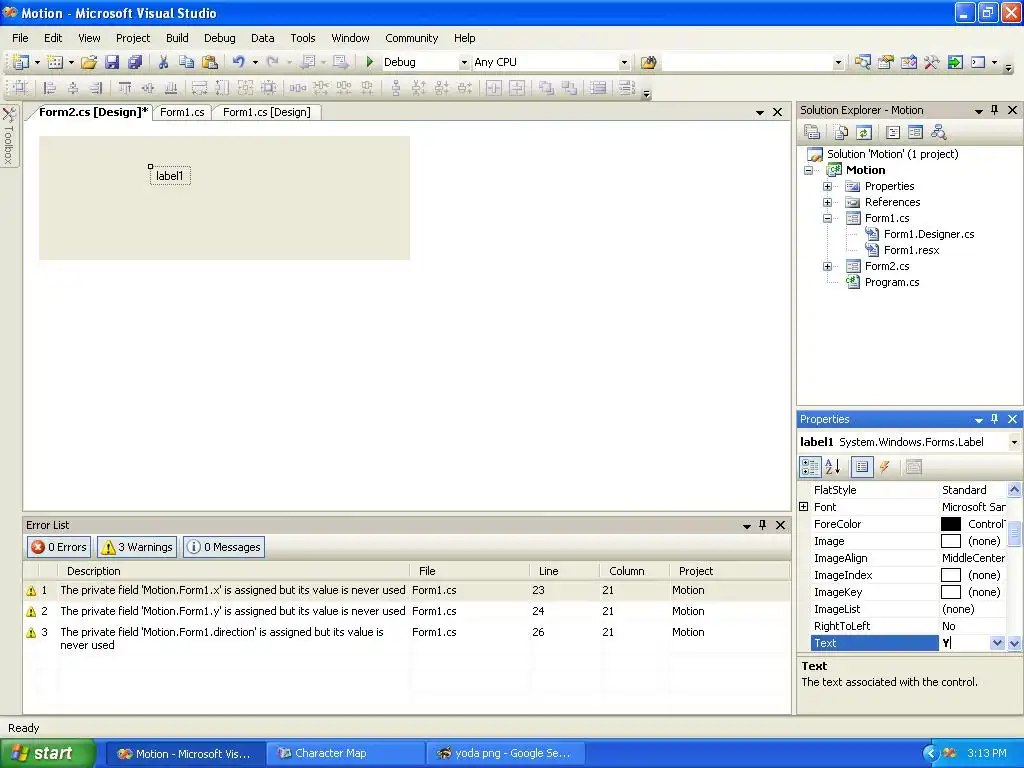The image size is (1024, 768).
Task: Open yoda png Google taskbar window
Action: pyautogui.click(x=505, y=754)
